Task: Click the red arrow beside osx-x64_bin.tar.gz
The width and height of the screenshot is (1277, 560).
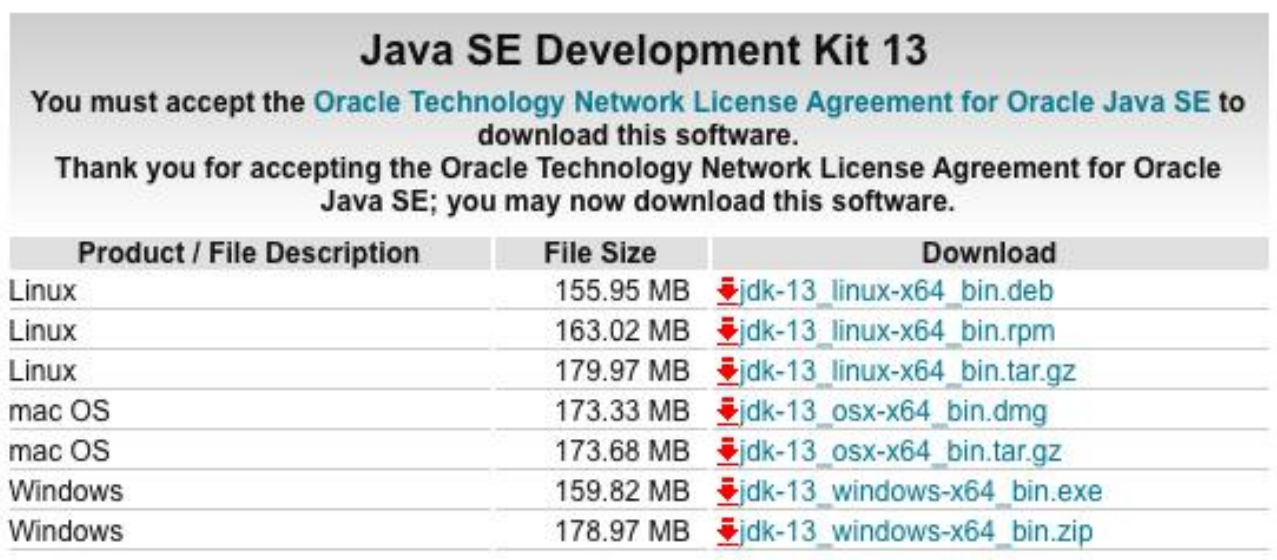Action: point(727,449)
